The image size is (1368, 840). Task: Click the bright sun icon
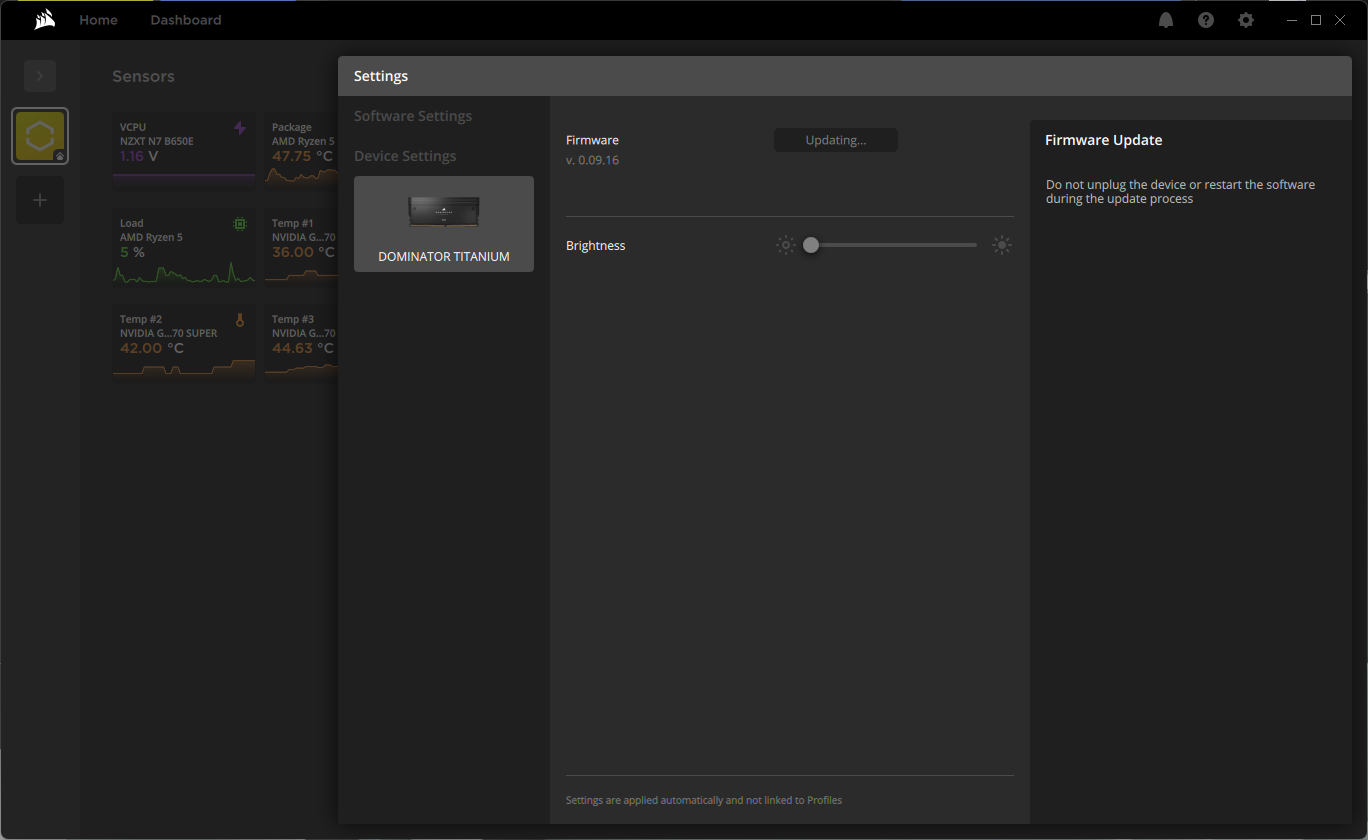point(1002,245)
